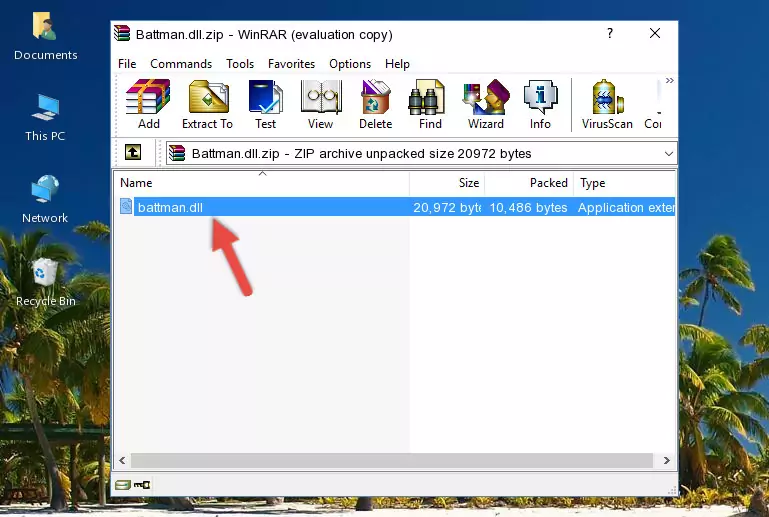This screenshot has height=517, width=769.
Task: Open the Commands menu
Action: pos(181,64)
